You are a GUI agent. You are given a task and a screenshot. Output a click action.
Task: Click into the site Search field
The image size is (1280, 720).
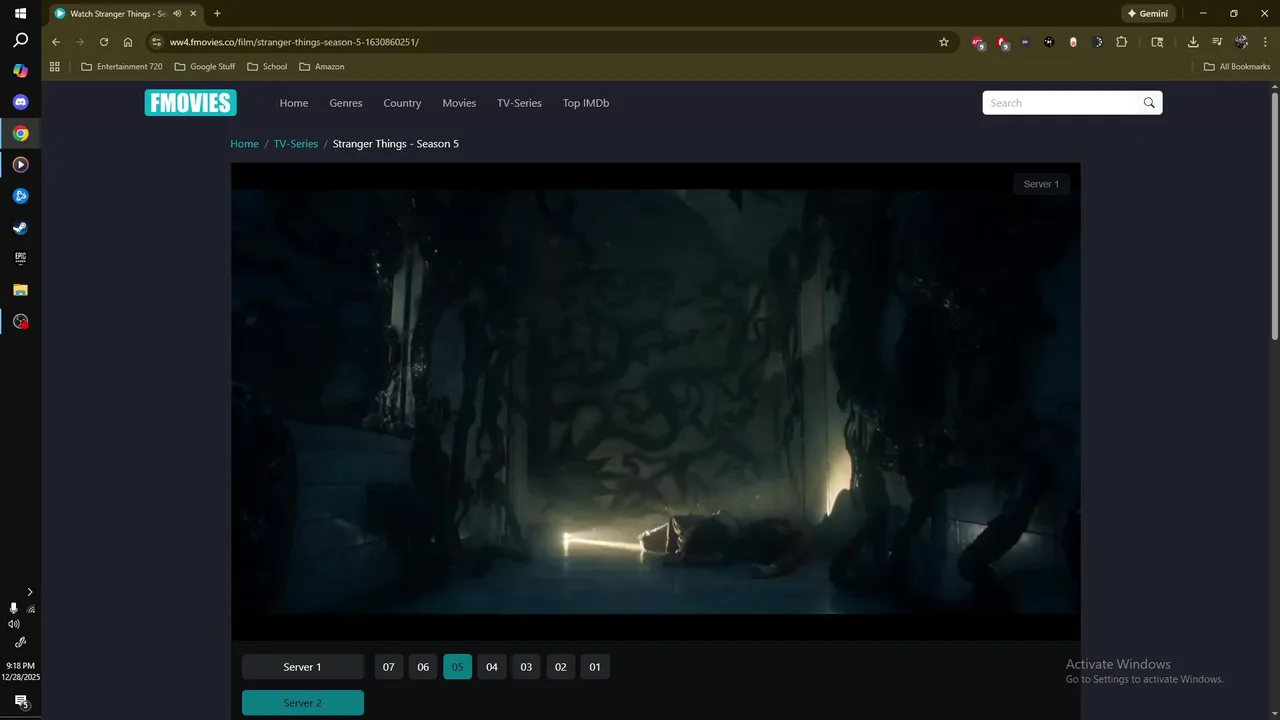(1062, 103)
